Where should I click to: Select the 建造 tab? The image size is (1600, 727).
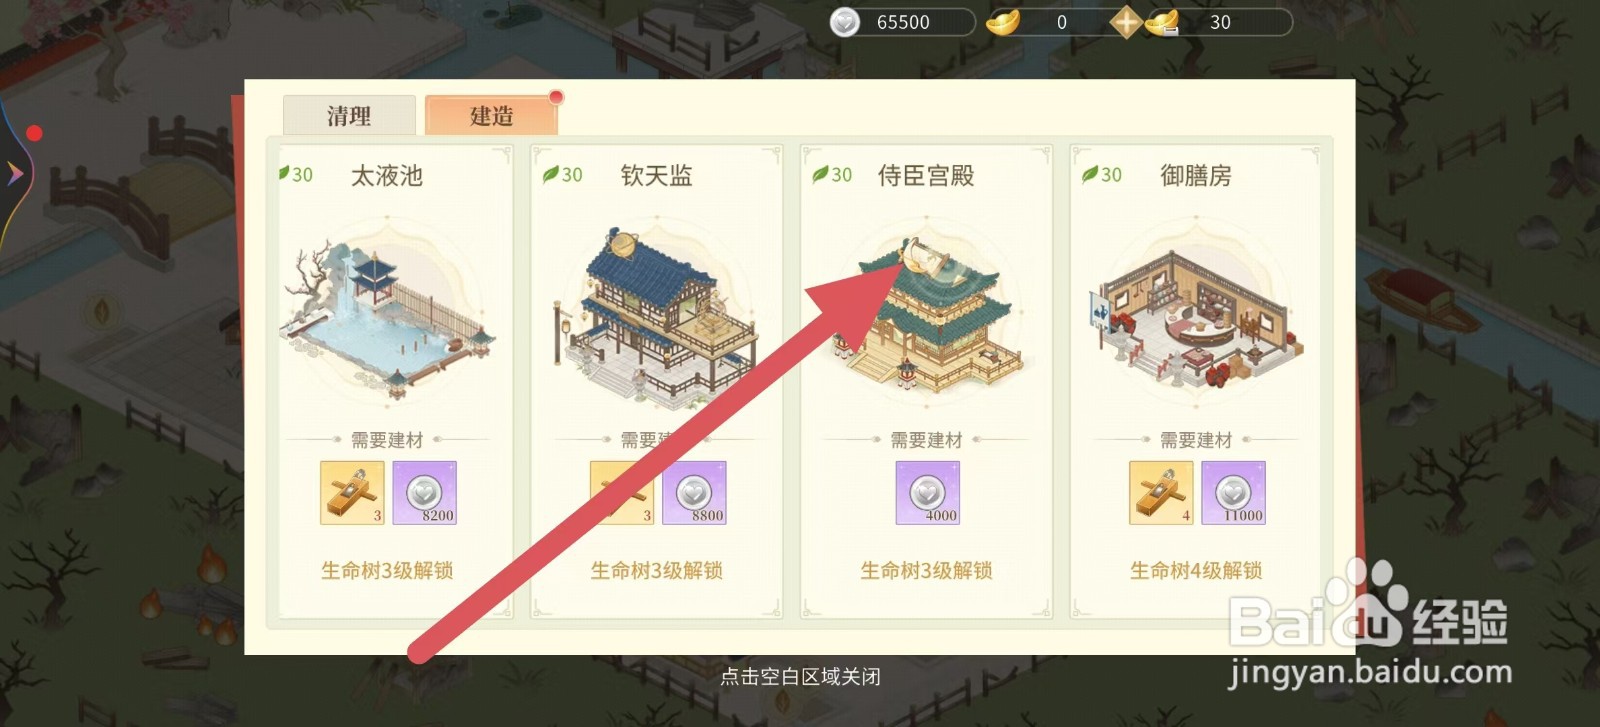point(491,115)
